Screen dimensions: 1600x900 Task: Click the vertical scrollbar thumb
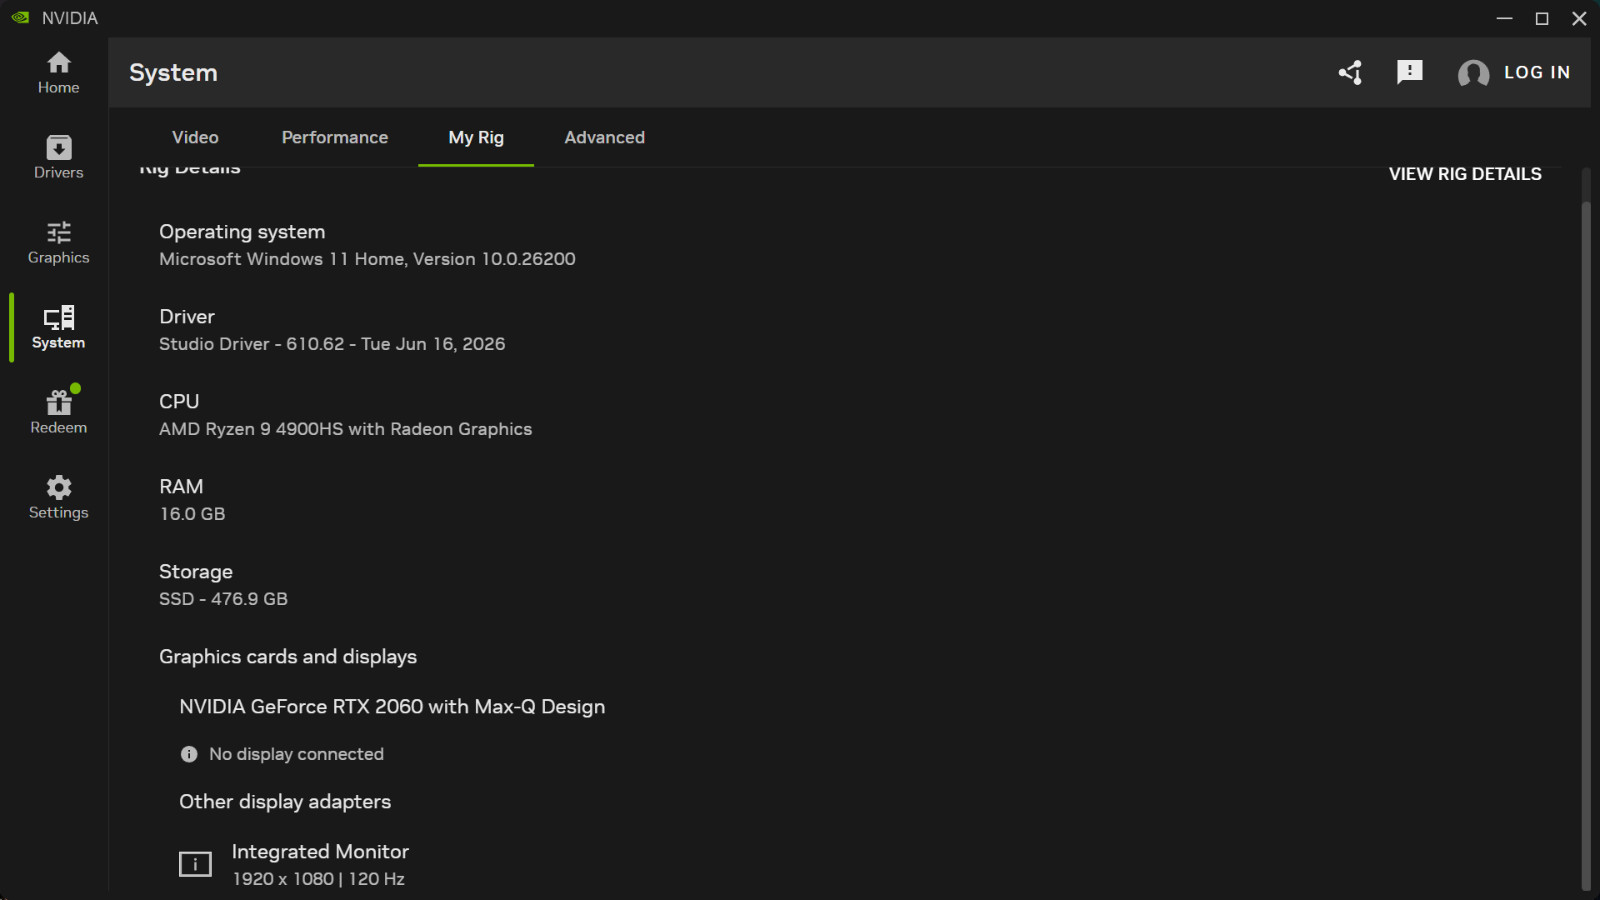[1586, 545]
